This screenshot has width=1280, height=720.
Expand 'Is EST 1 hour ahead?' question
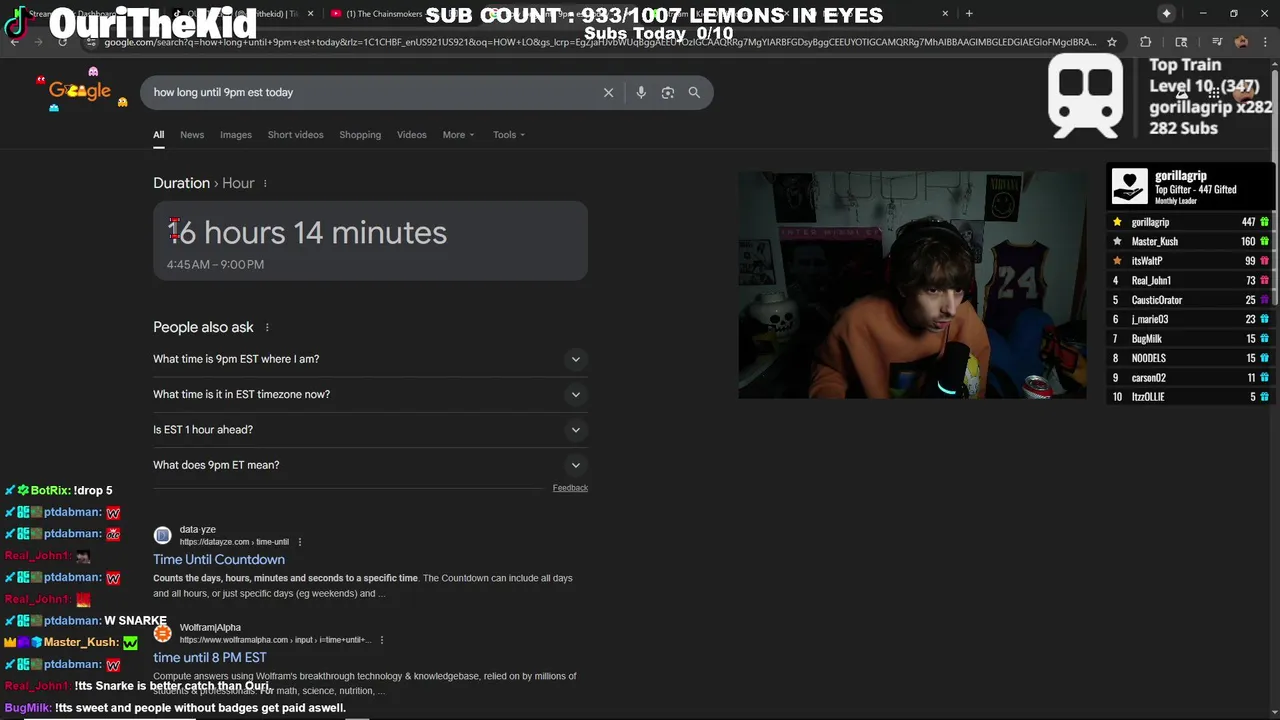(370, 429)
